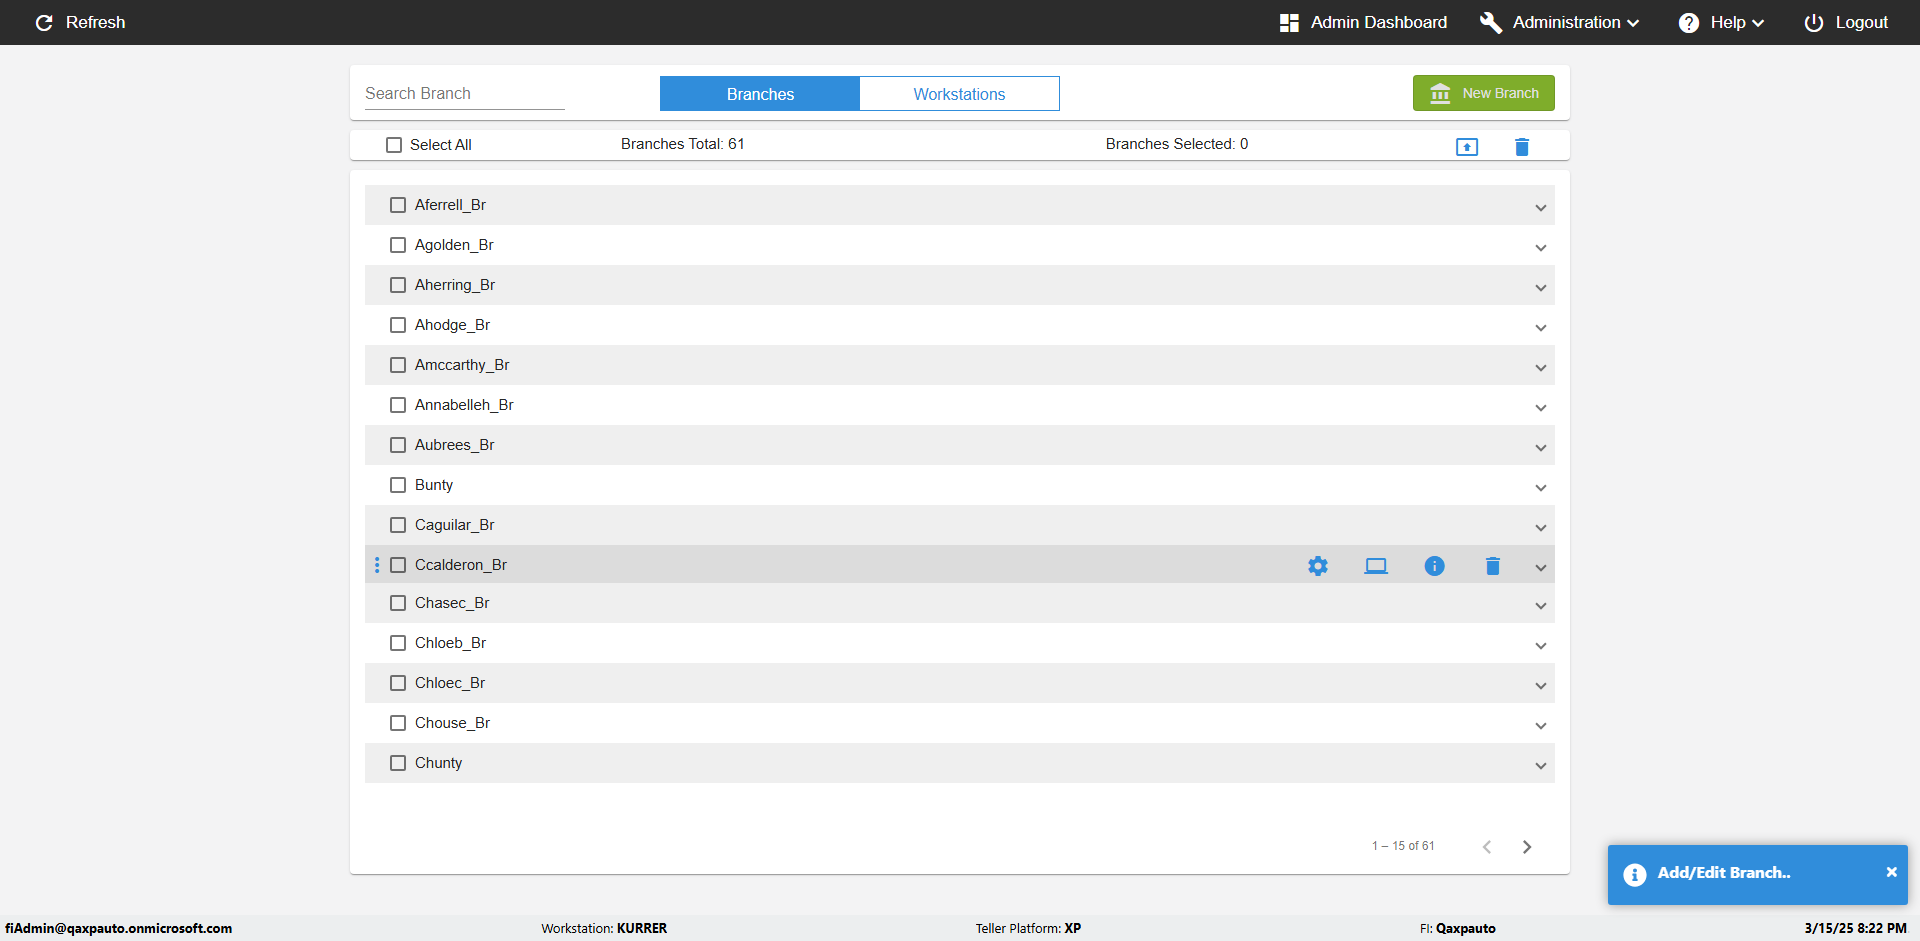1920x941 pixels.
Task: Click the fiAdmin email in status bar
Action: [118, 928]
